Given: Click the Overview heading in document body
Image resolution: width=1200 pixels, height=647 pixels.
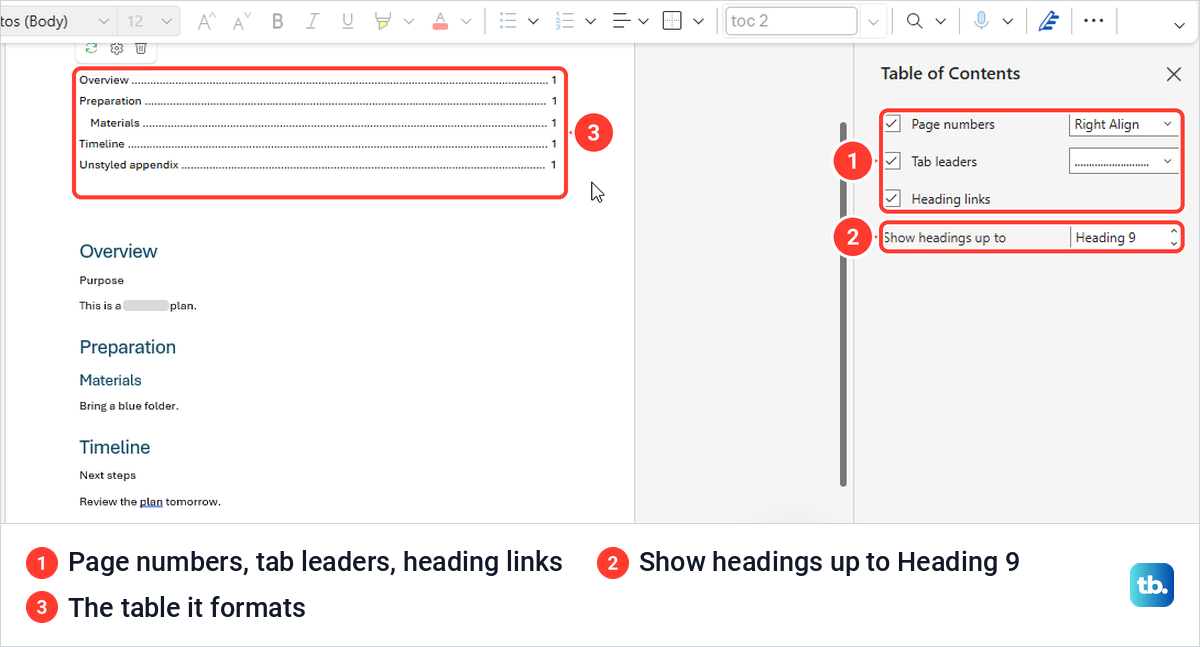Looking at the screenshot, I should [118, 251].
